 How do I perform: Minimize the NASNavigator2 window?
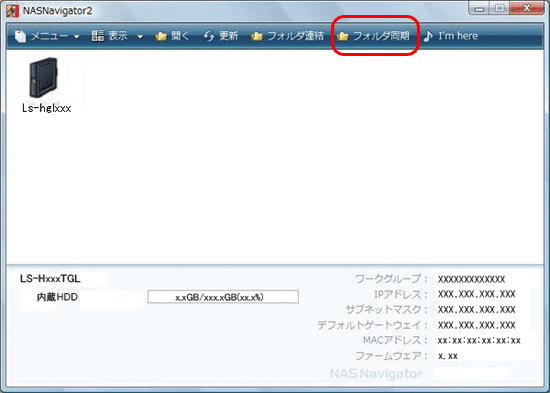click(x=479, y=9)
